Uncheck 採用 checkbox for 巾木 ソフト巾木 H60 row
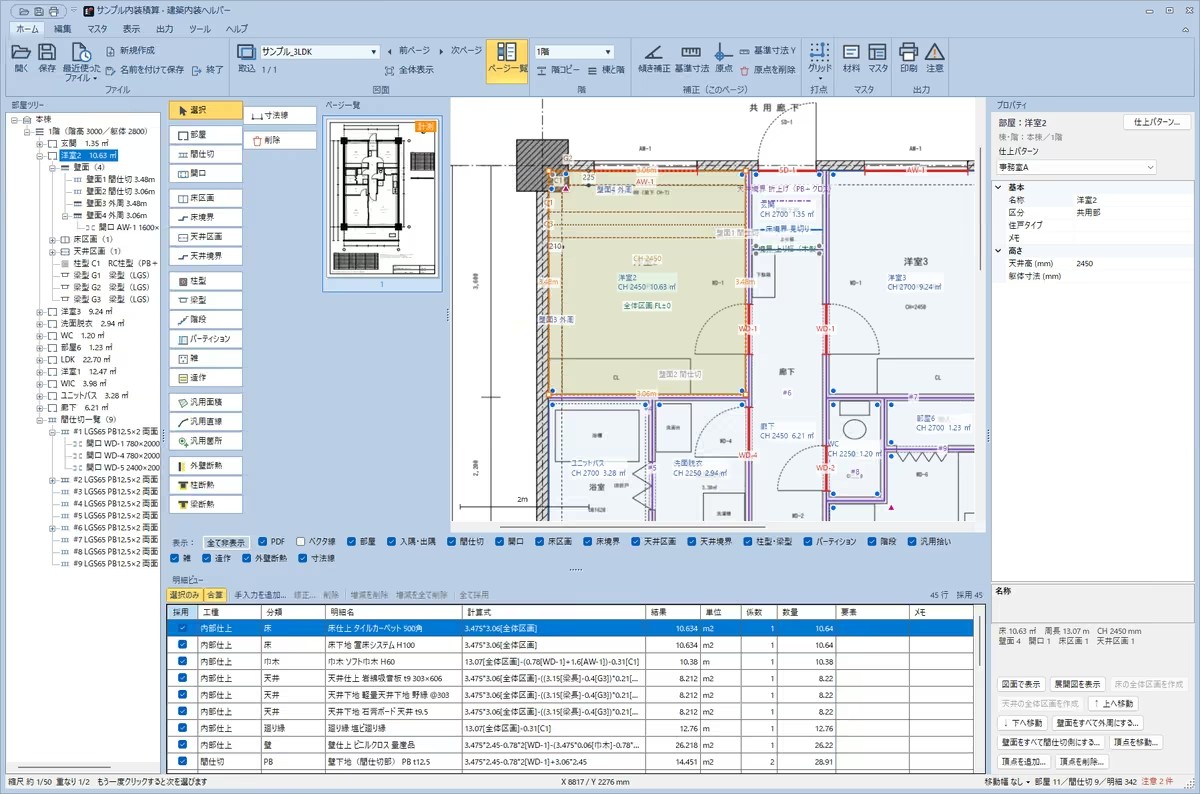The width and height of the screenshot is (1200, 794). [x=181, y=662]
